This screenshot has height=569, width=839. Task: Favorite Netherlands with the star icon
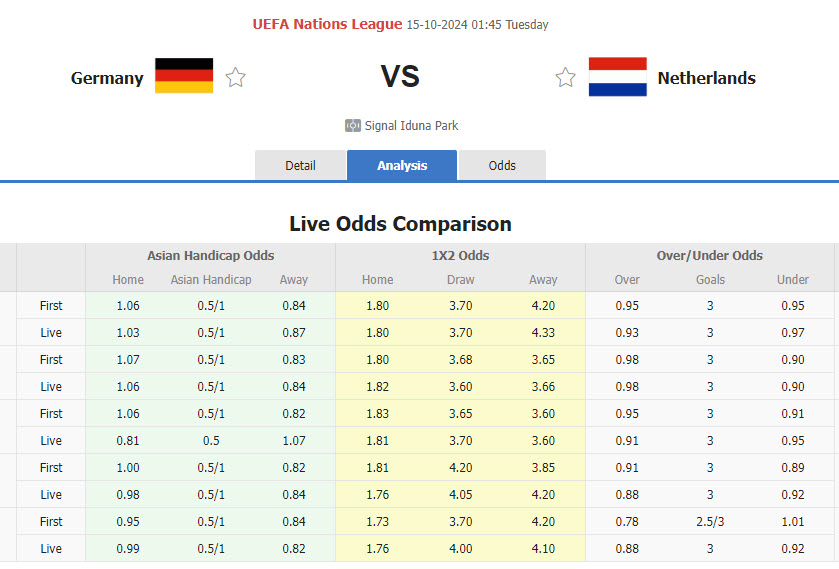point(566,77)
